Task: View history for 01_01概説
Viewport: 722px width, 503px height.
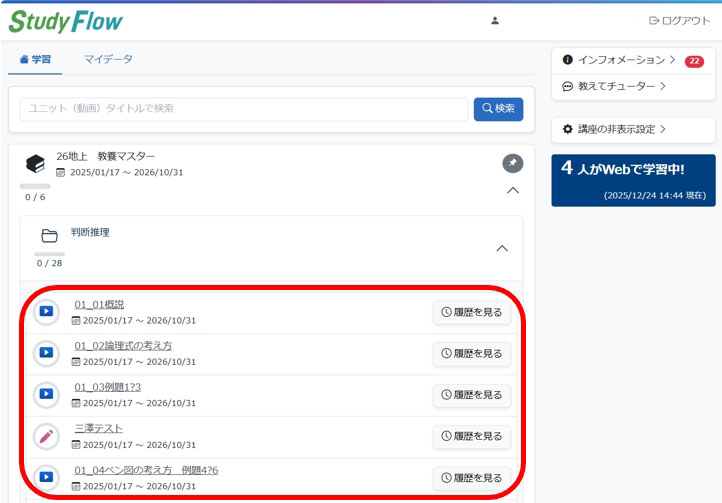Action: [472, 313]
